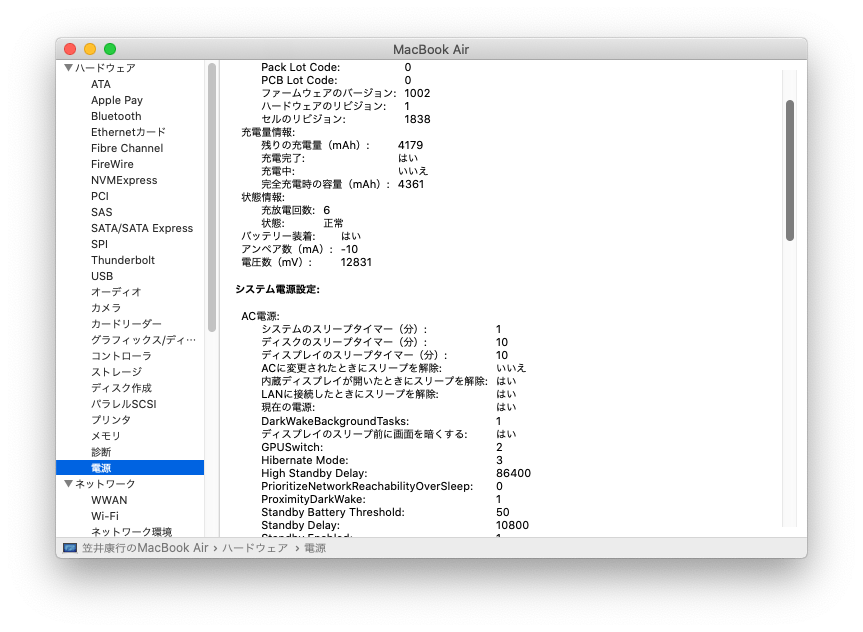Select Wi-Fi in the sidebar
The height and width of the screenshot is (632, 863).
click(105, 516)
